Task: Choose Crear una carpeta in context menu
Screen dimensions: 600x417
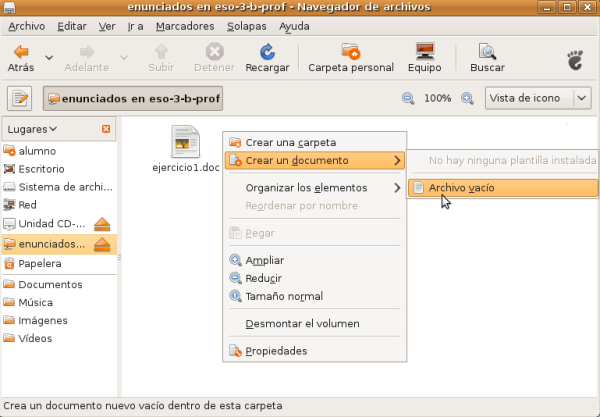Action: point(290,142)
